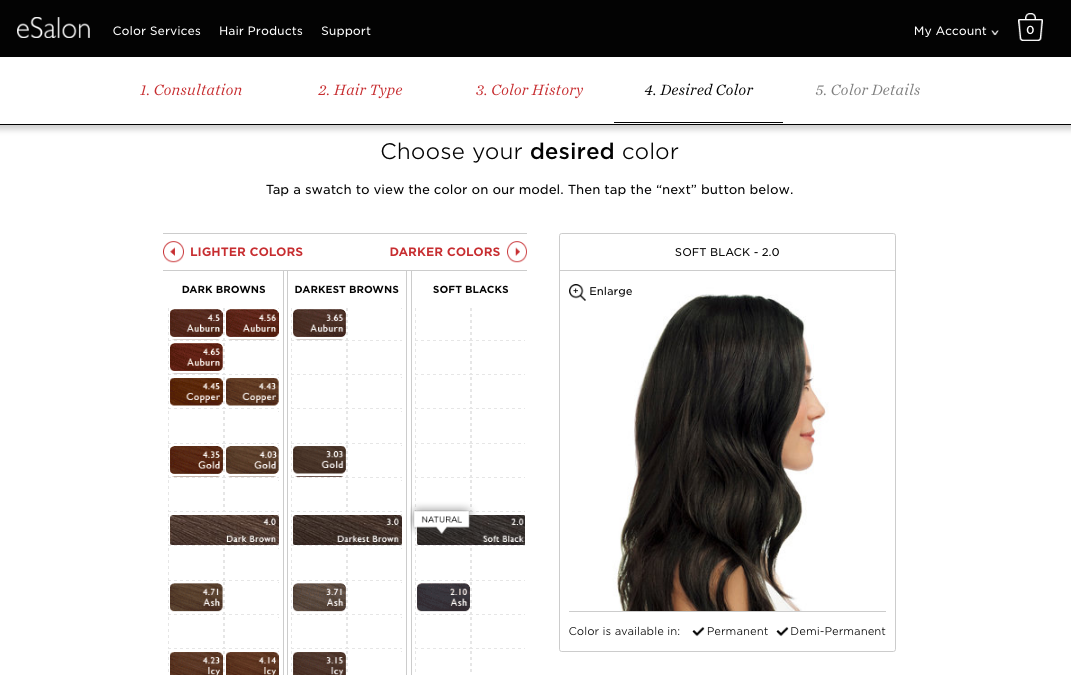The width and height of the screenshot is (1071, 675).
Task: Open the Color Services menu
Action: pyautogui.click(x=156, y=31)
